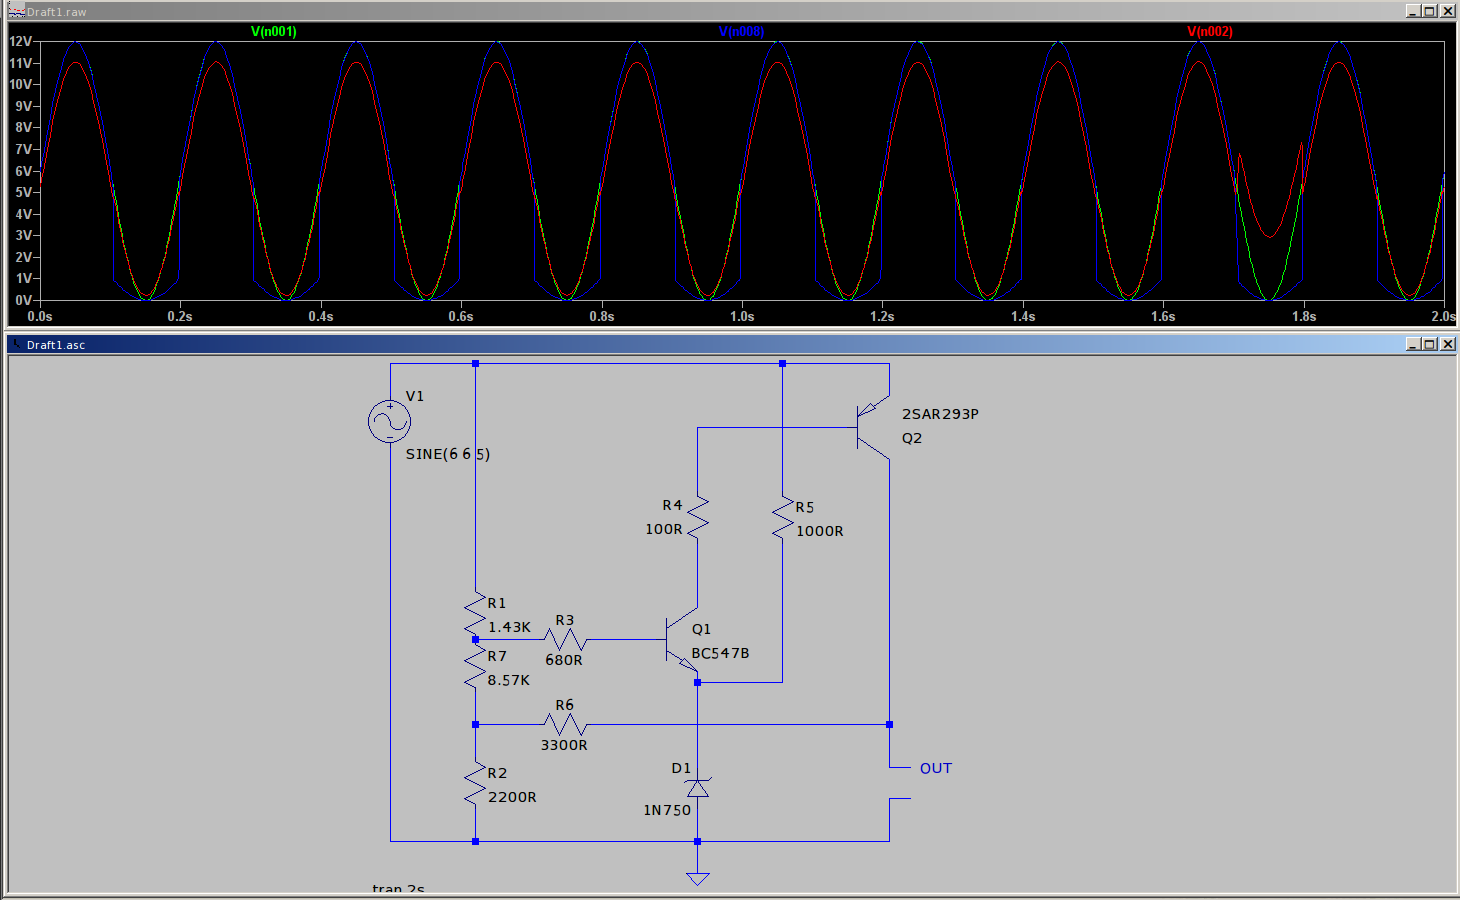Viewport: 1460px width, 900px height.
Task: Click the 1.0s time axis label
Action: tap(741, 316)
